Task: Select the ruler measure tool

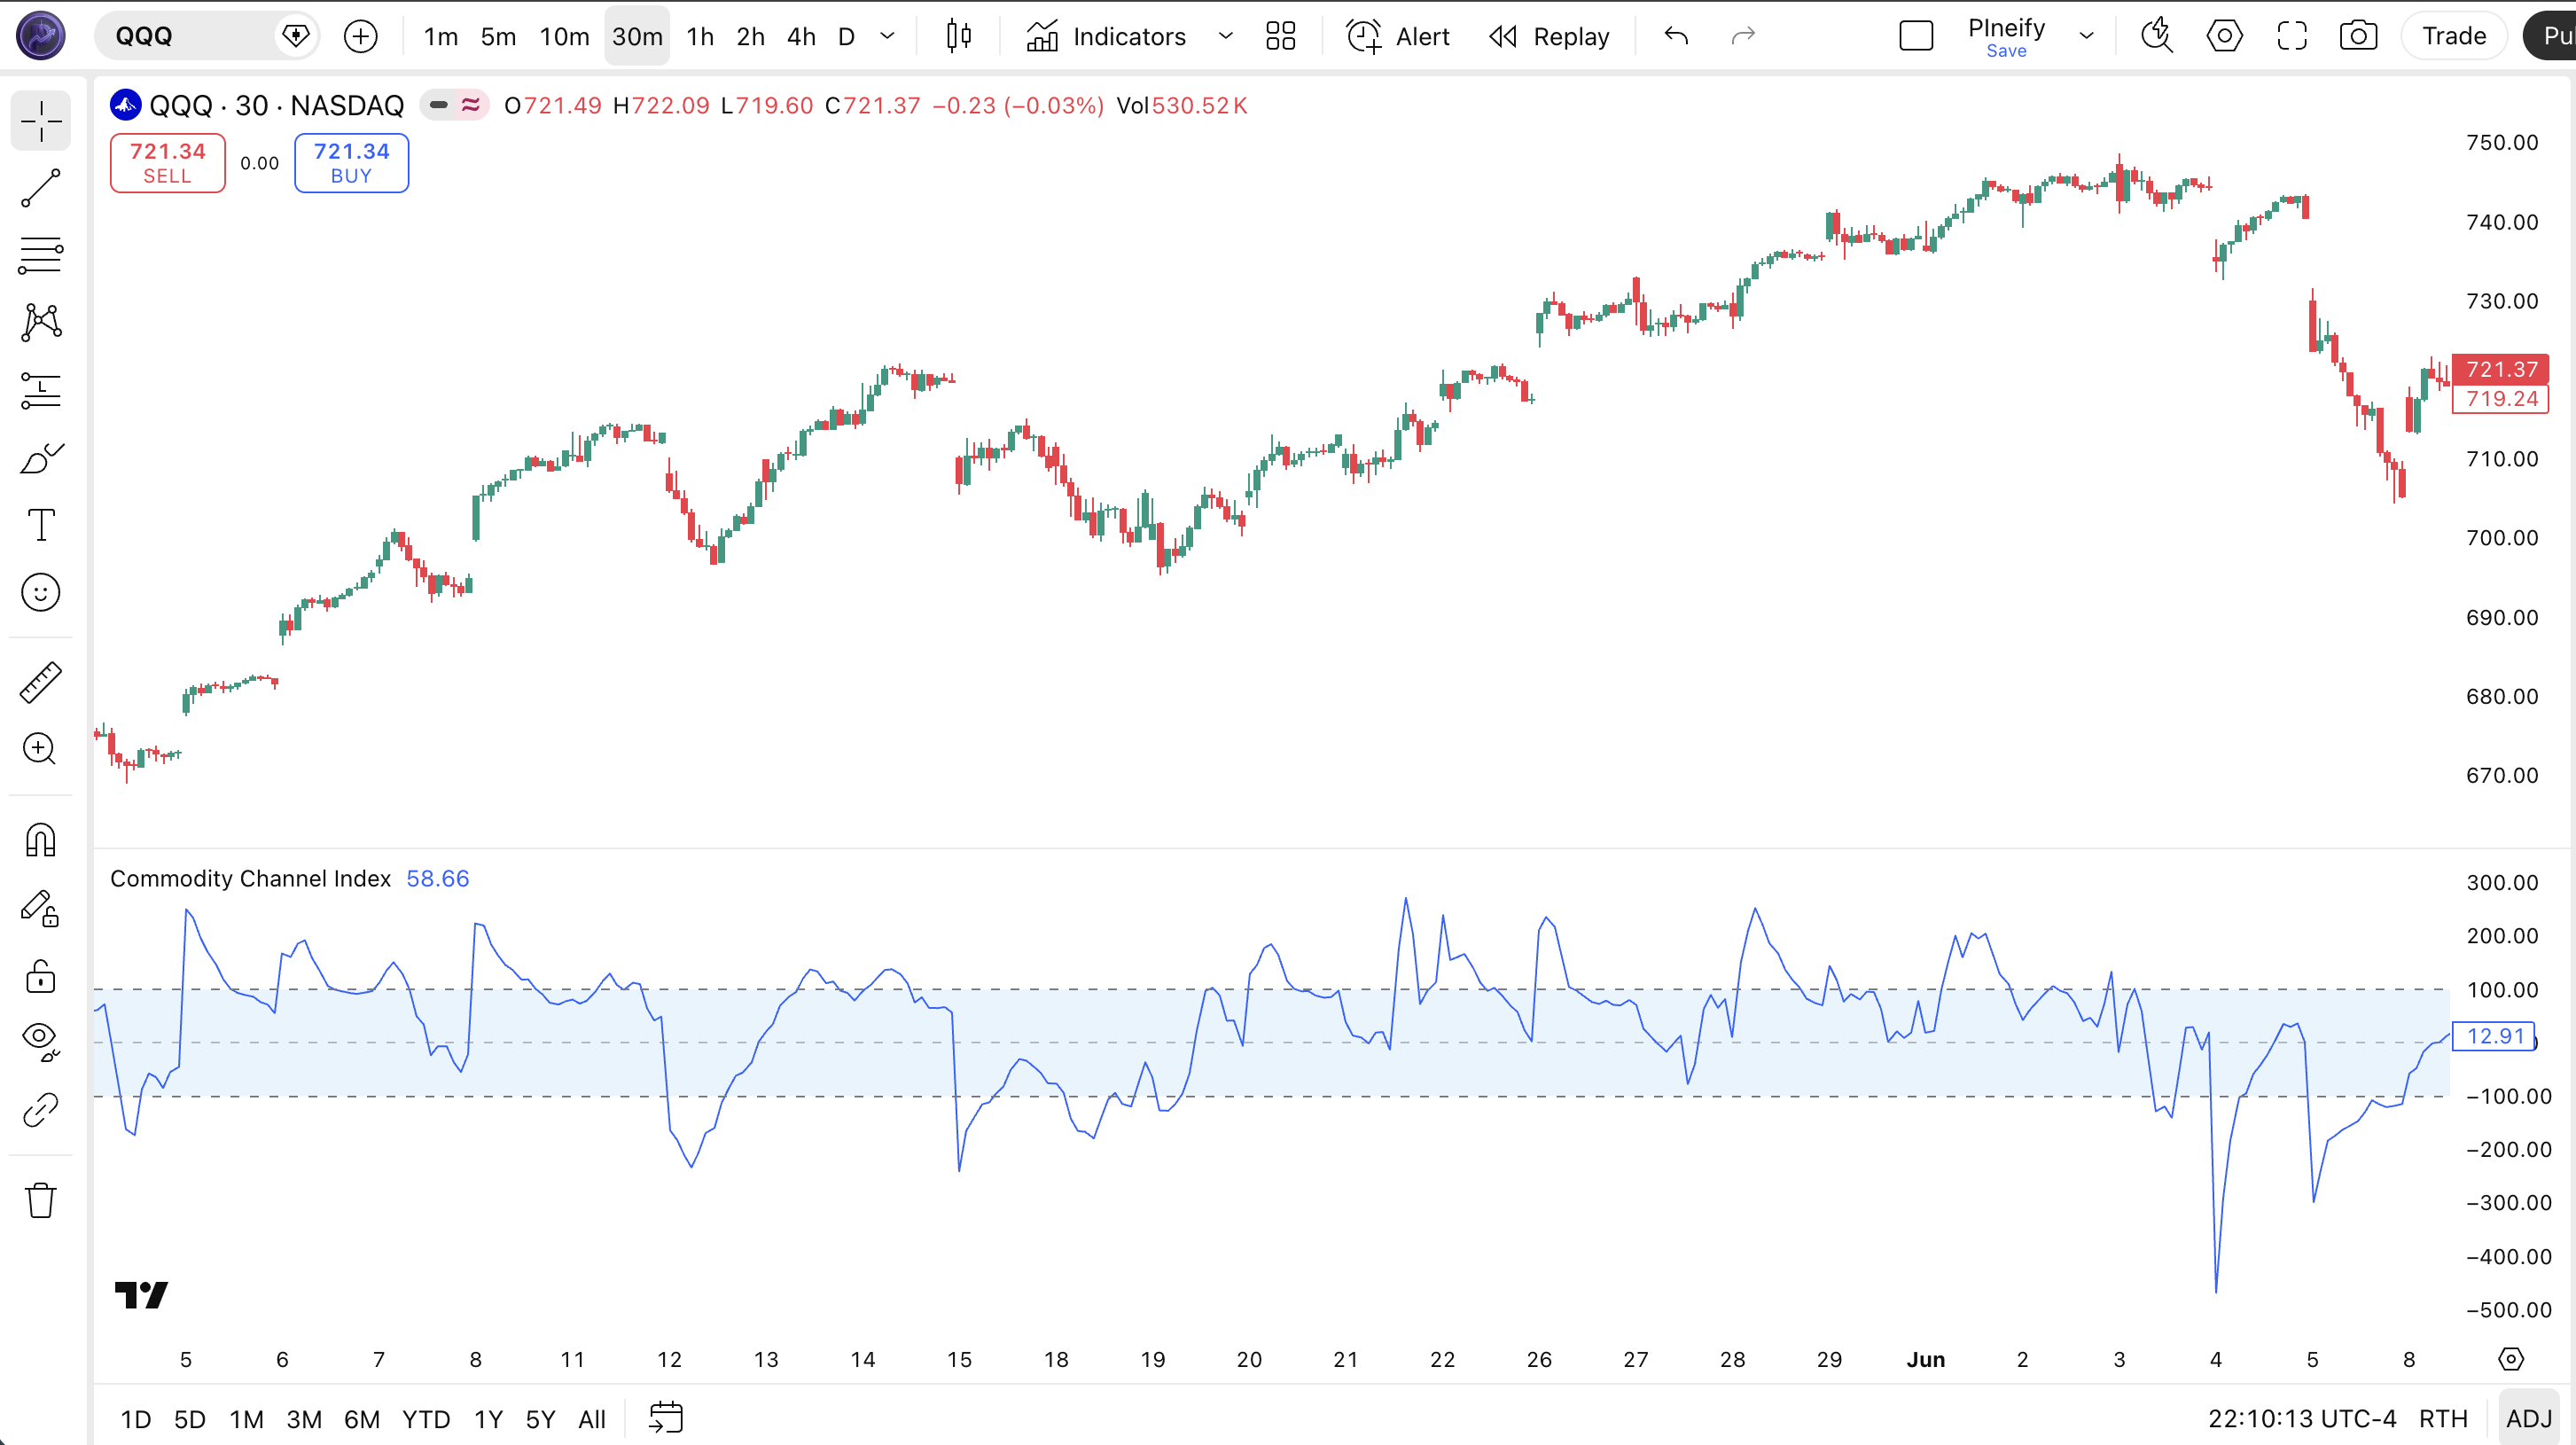Action: [x=41, y=683]
